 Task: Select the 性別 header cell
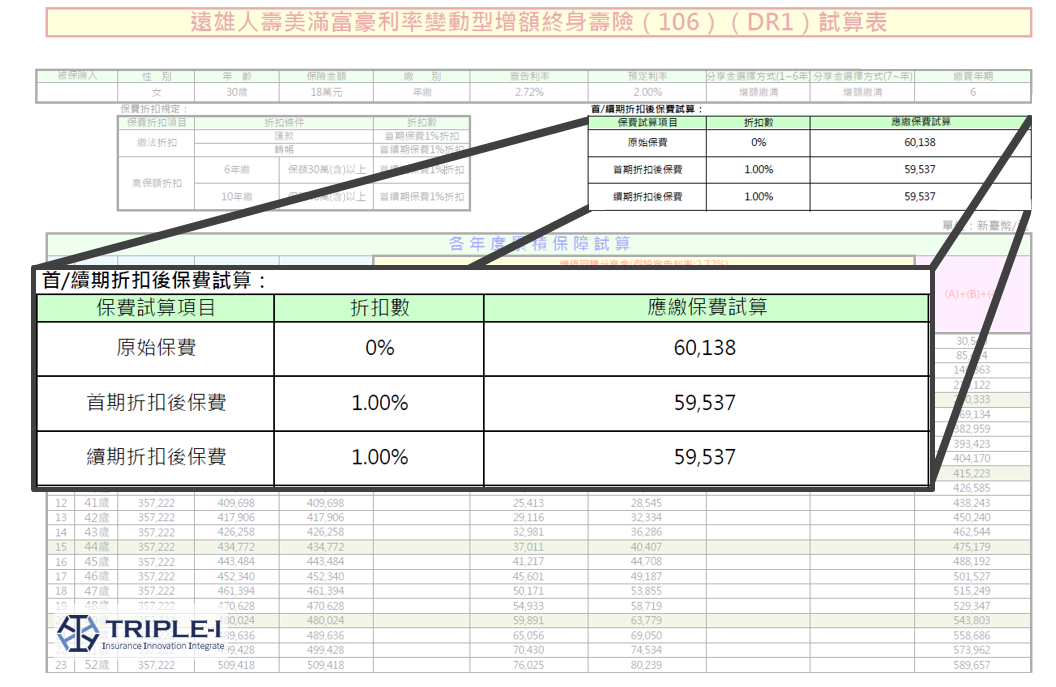pyautogui.click(x=156, y=76)
